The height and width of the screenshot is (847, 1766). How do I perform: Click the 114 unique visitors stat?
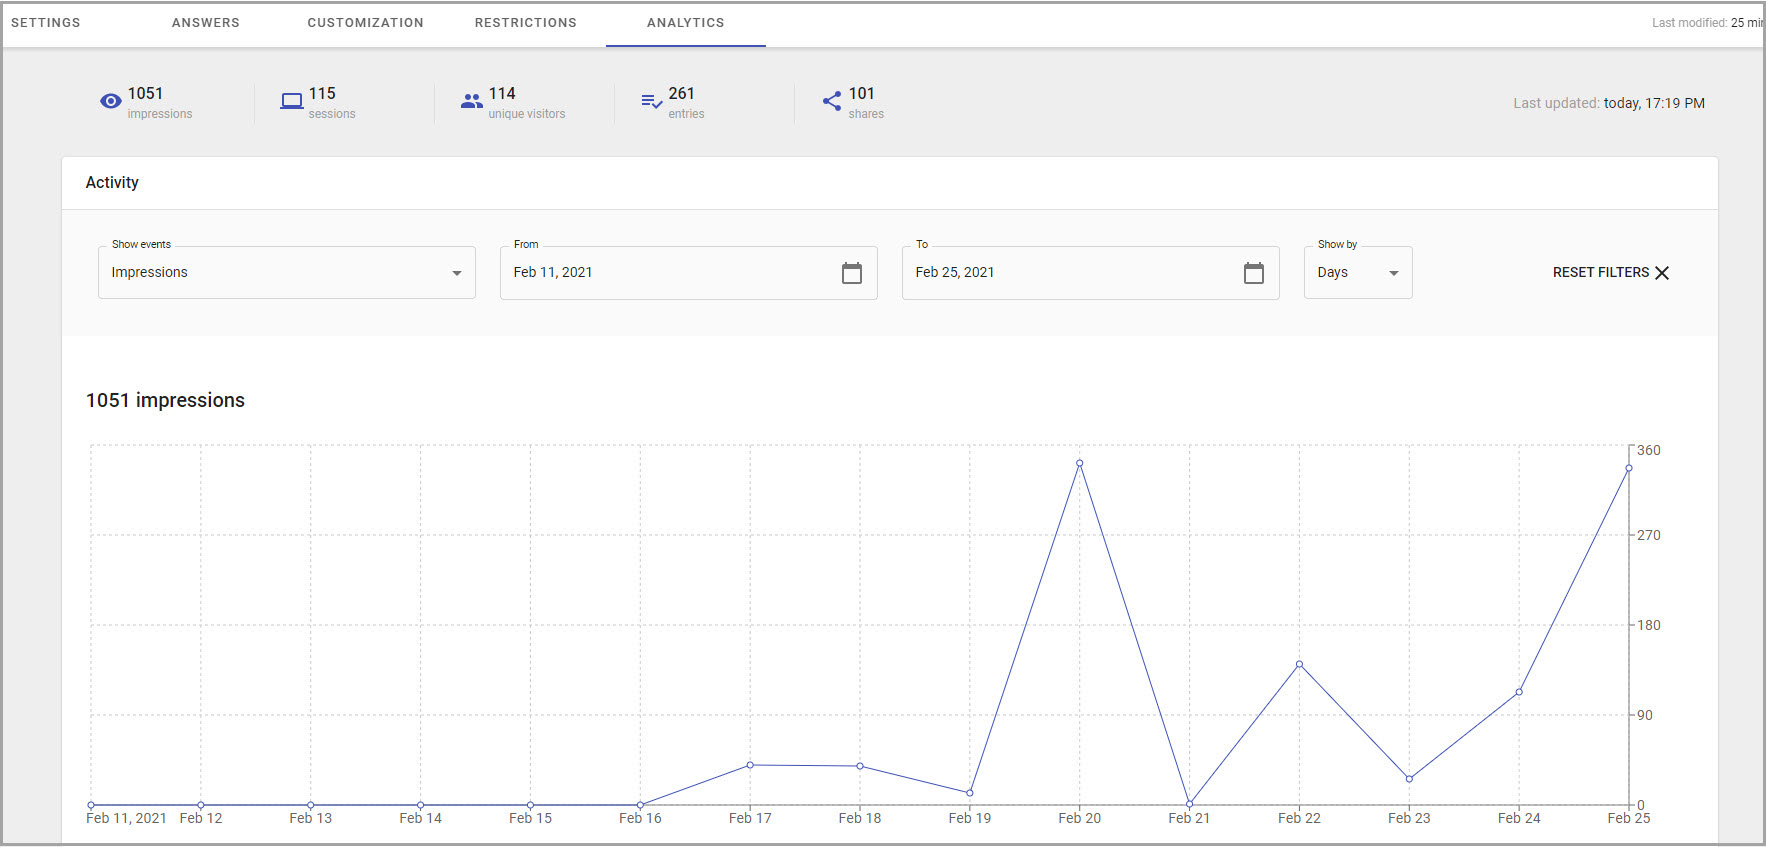pos(527,102)
